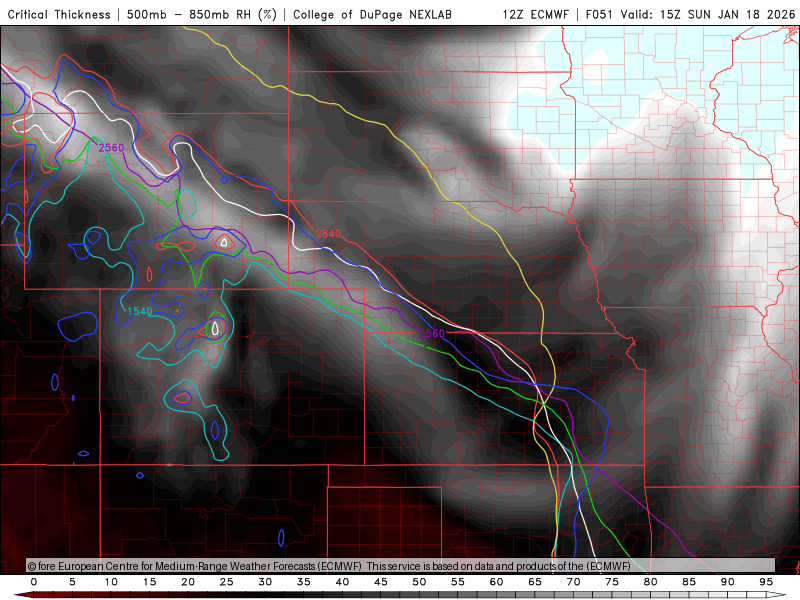Screen dimensions: 800x600
Task: Click the "Valid: 15Z SUN JAN 18 2026" text
Action: pos(708,15)
